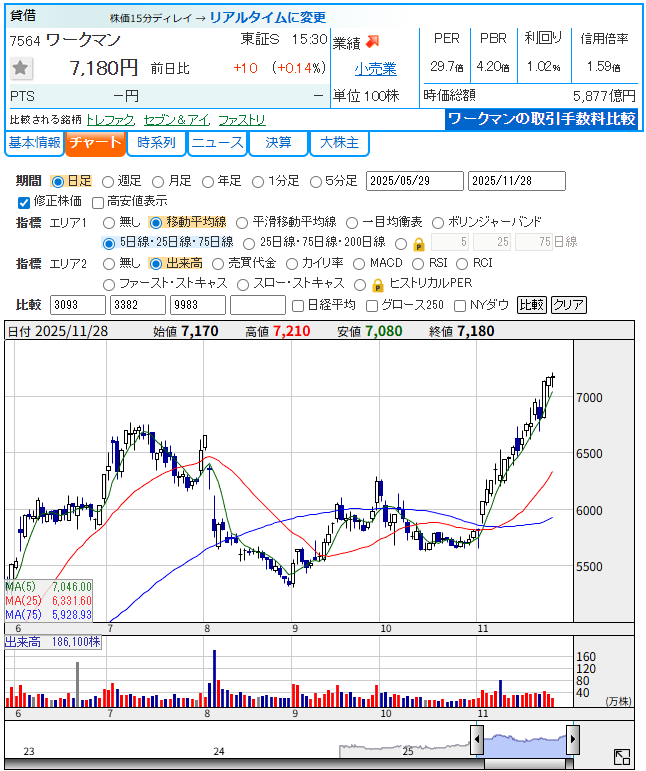Open the 小売業 sector link
The width and height of the screenshot is (646, 771).
tap(375, 69)
